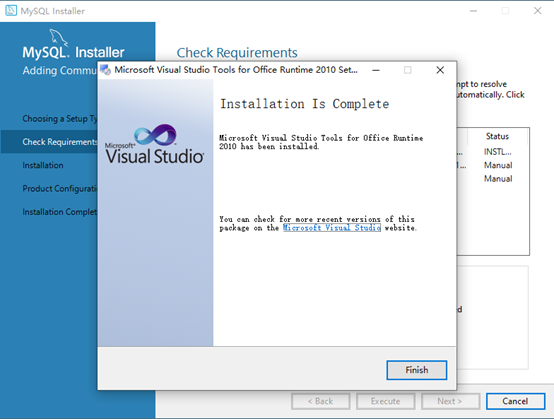Click Cancel in MySQL Installer
Viewport: 554px width, 419px height.
(515, 401)
